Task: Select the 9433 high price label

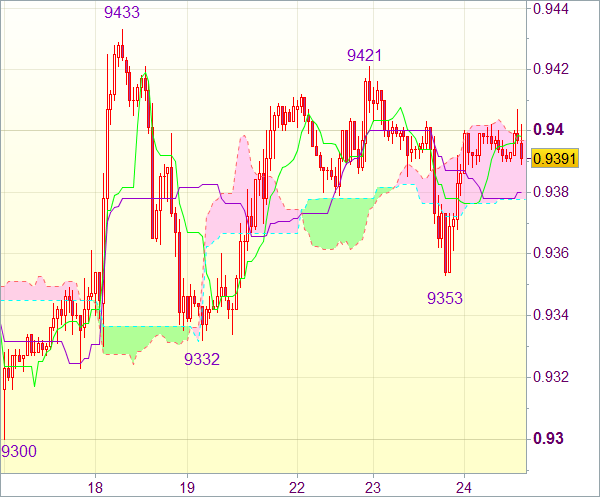Action: [x=122, y=12]
